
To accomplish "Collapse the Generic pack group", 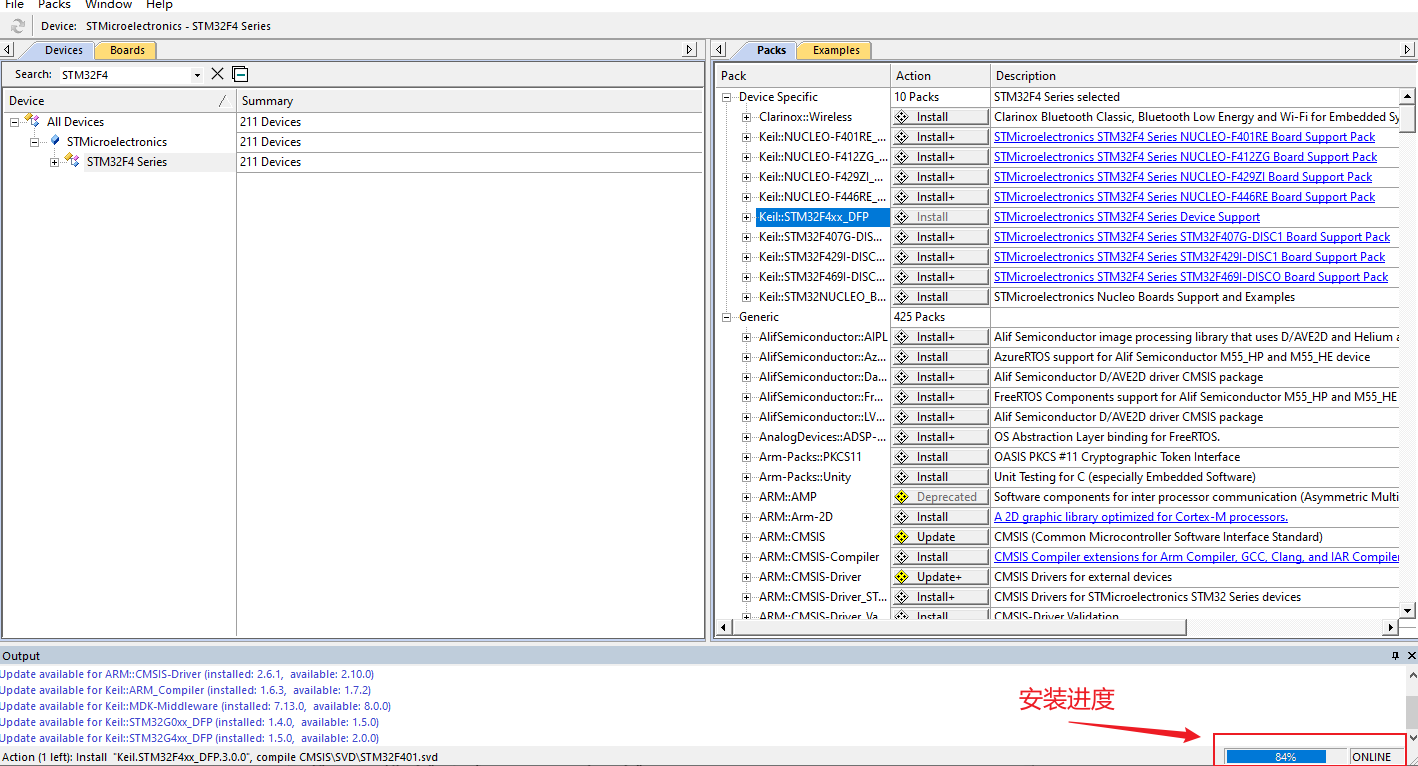I will coord(727,317).
